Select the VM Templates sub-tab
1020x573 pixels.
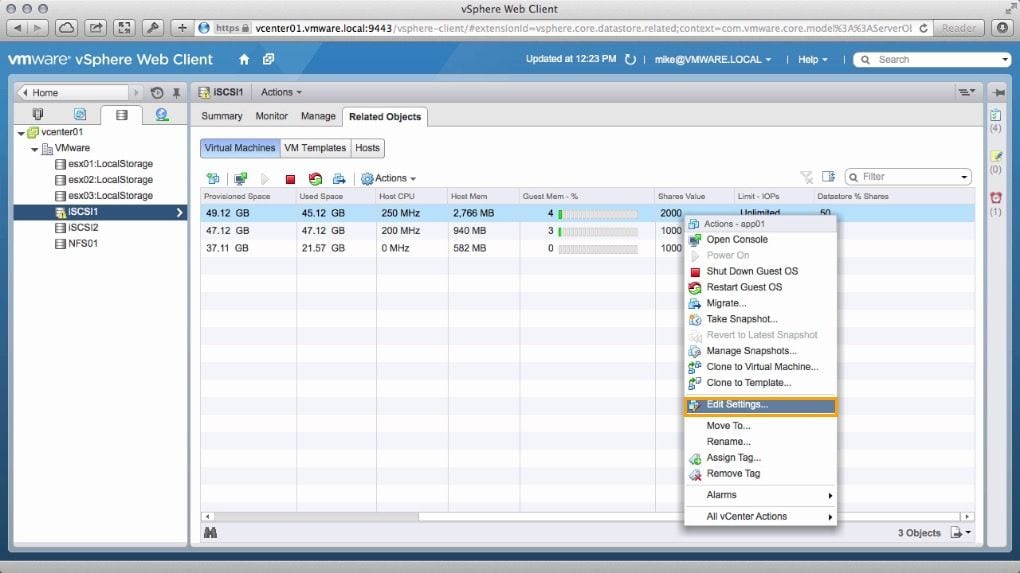[x=315, y=148]
